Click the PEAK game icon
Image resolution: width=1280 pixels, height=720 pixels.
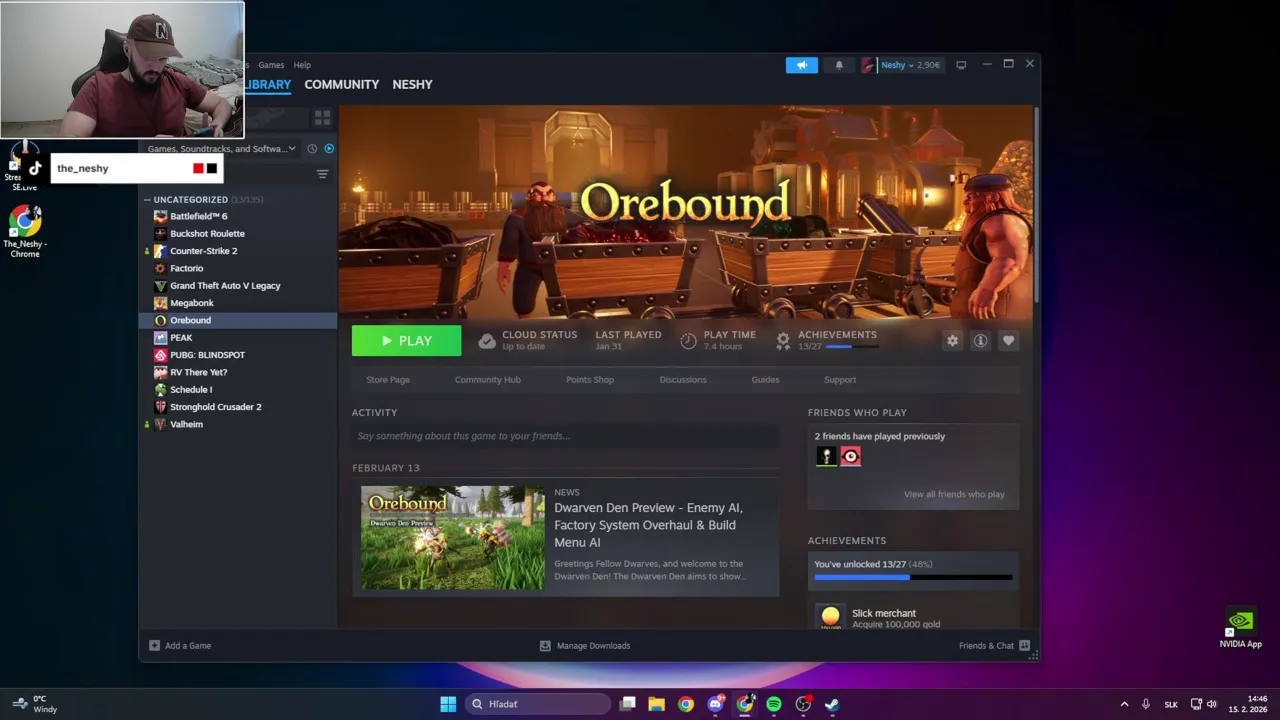(160, 338)
